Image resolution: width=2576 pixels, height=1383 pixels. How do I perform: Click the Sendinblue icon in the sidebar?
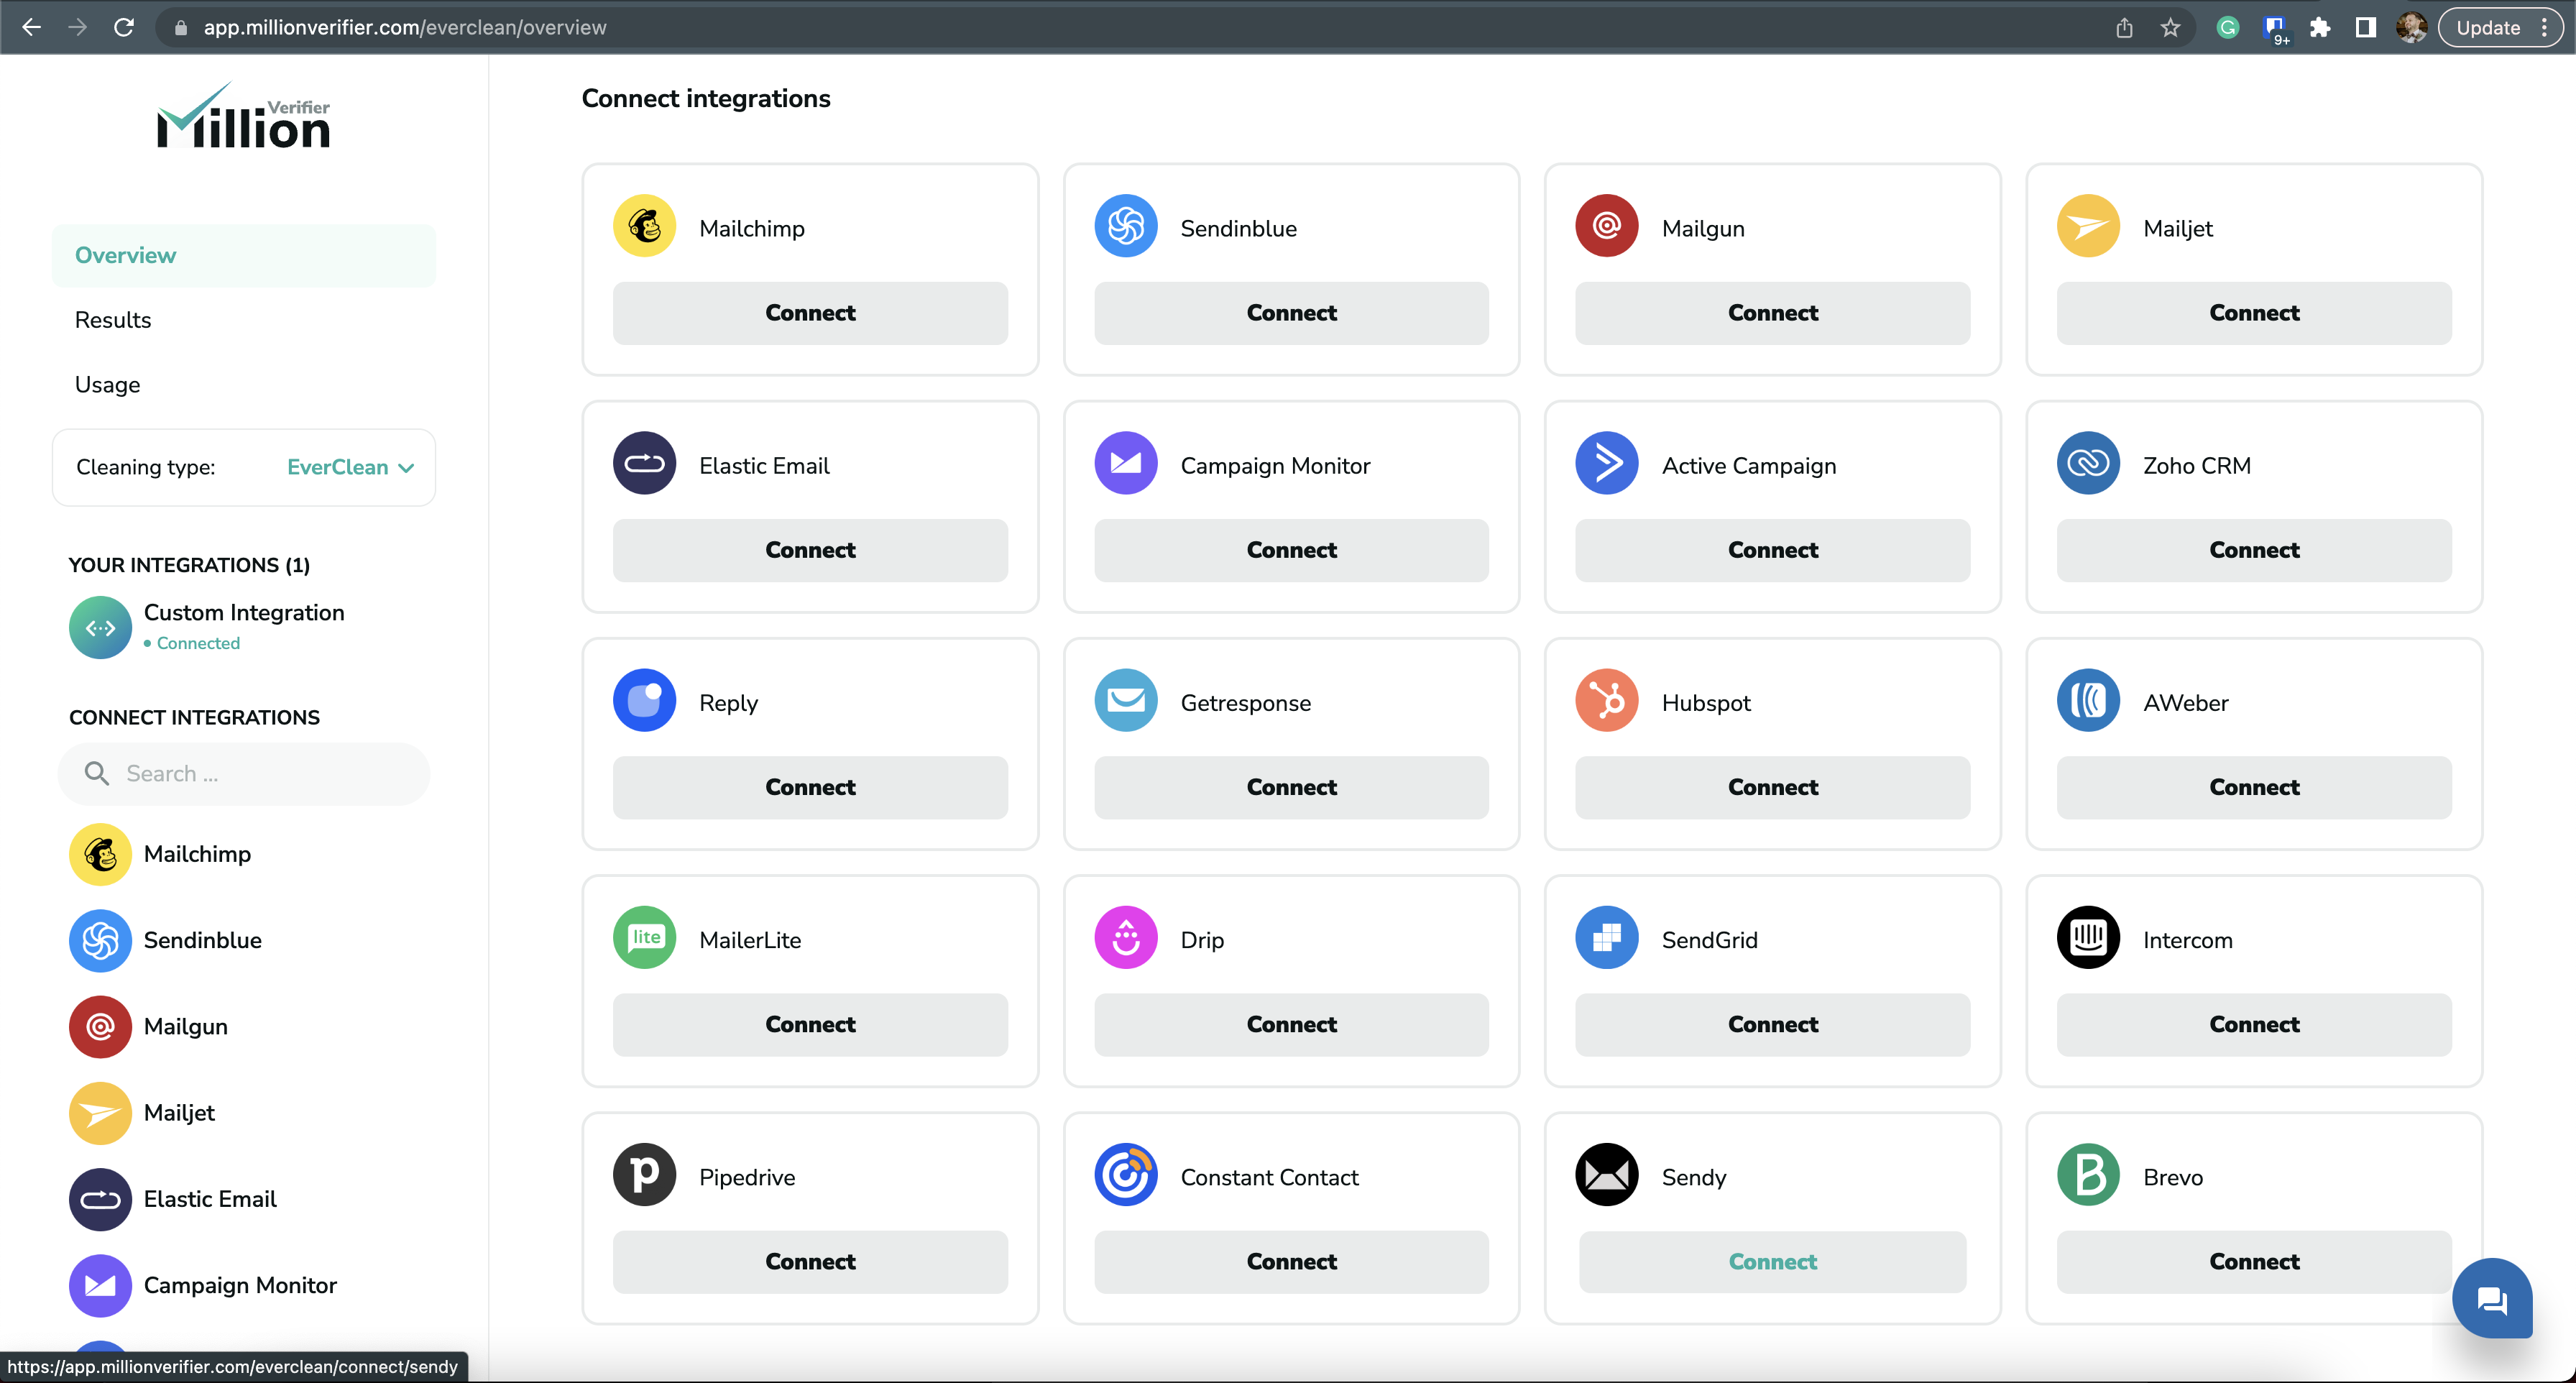point(99,940)
